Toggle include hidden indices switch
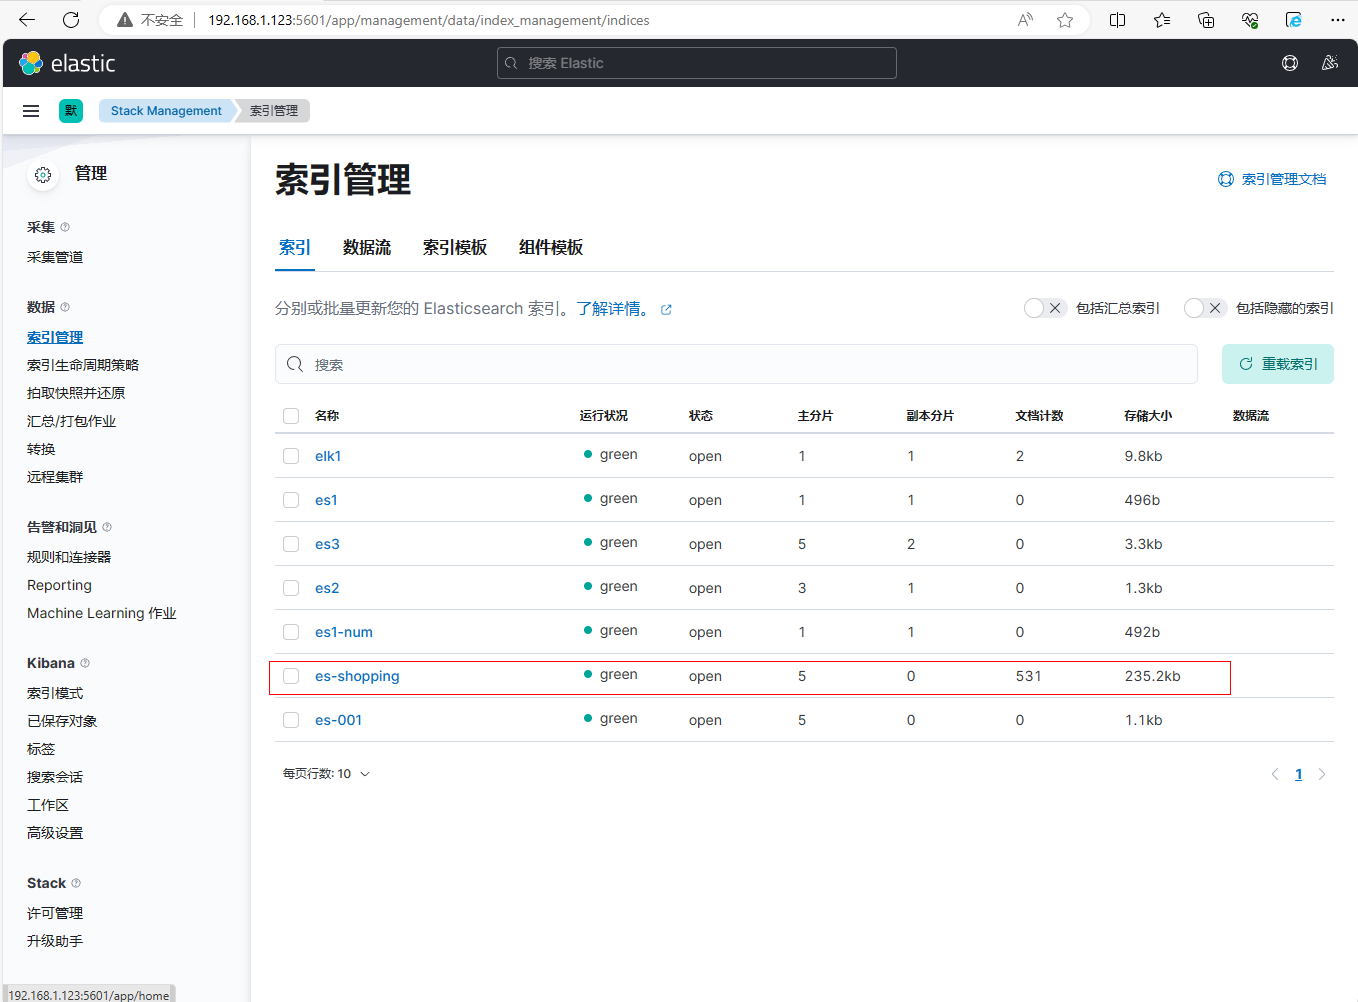 click(x=1203, y=308)
